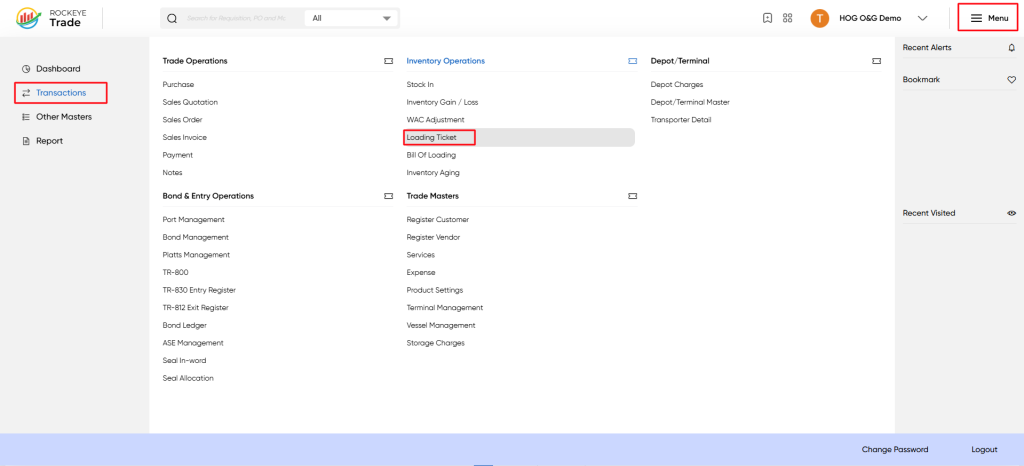Image resolution: width=1024 pixels, height=466 pixels.
Task: Open Port Management
Action: (x=193, y=220)
